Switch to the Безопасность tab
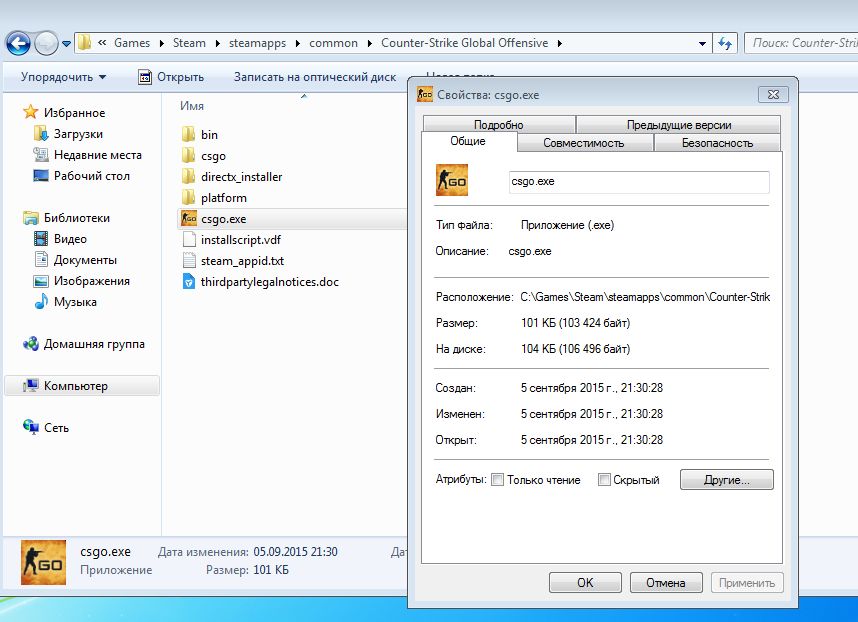This screenshot has width=858, height=622. [717, 143]
